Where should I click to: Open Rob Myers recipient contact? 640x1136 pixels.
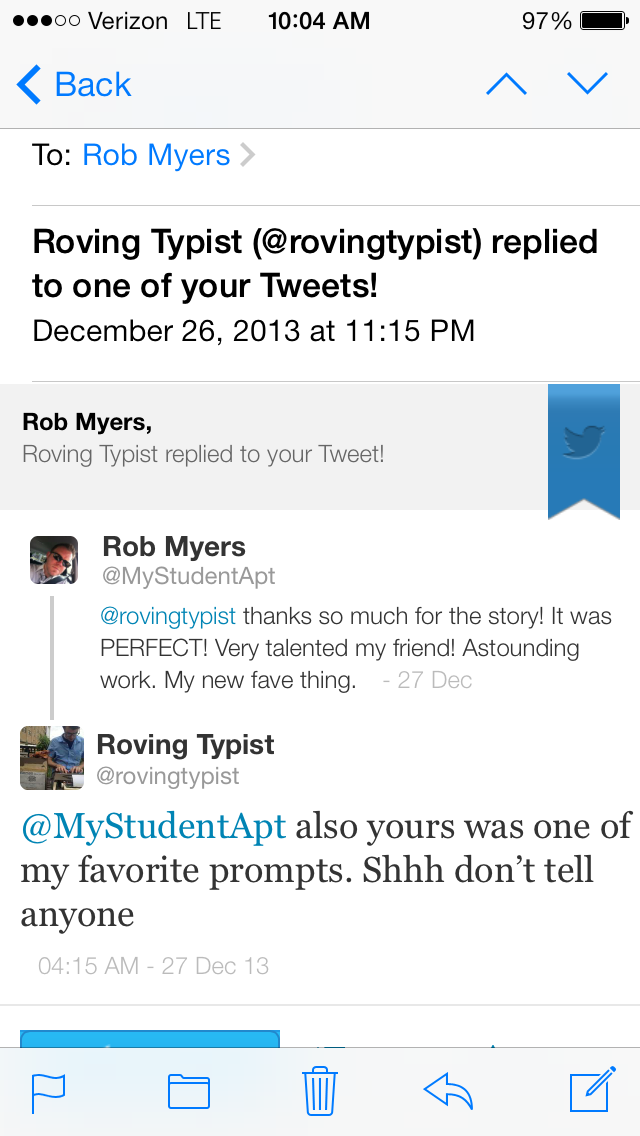[156, 156]
